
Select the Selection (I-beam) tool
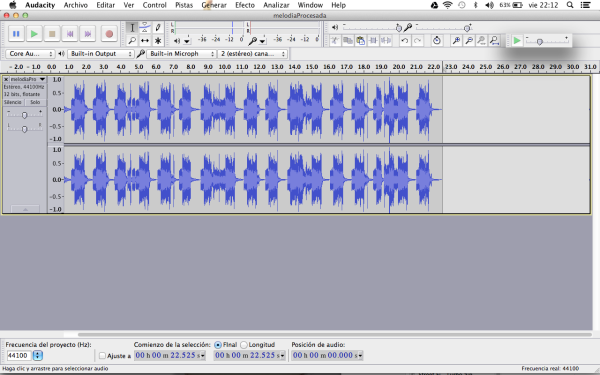(132, 28)
